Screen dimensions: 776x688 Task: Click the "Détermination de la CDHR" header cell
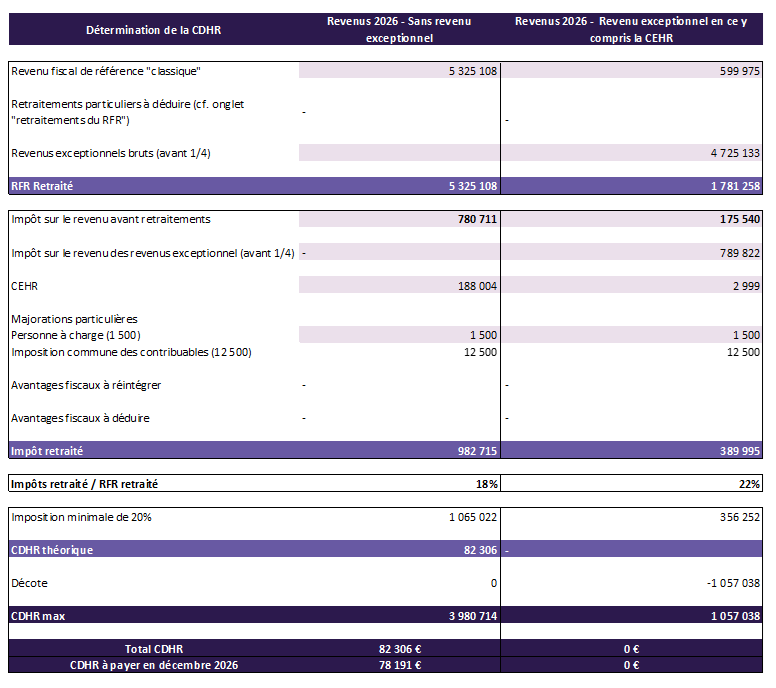pyautogui.click(x=154, y=30)
